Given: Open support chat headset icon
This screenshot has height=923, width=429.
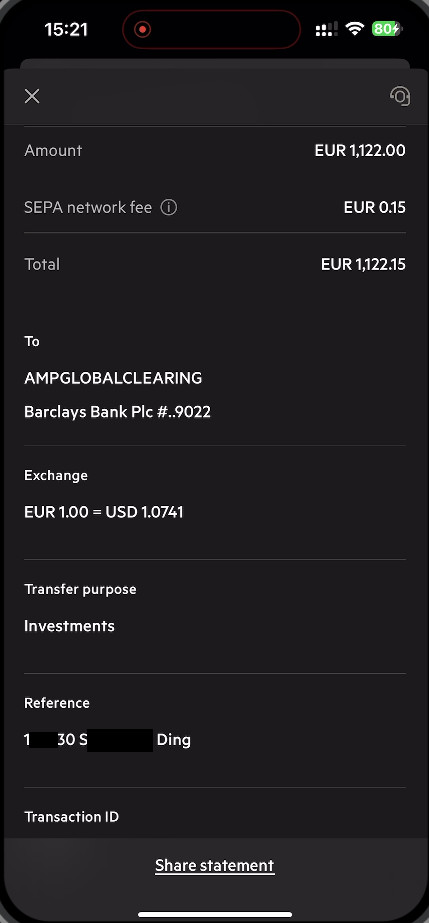Looking at the screenshot, I should tap(400, 96).
